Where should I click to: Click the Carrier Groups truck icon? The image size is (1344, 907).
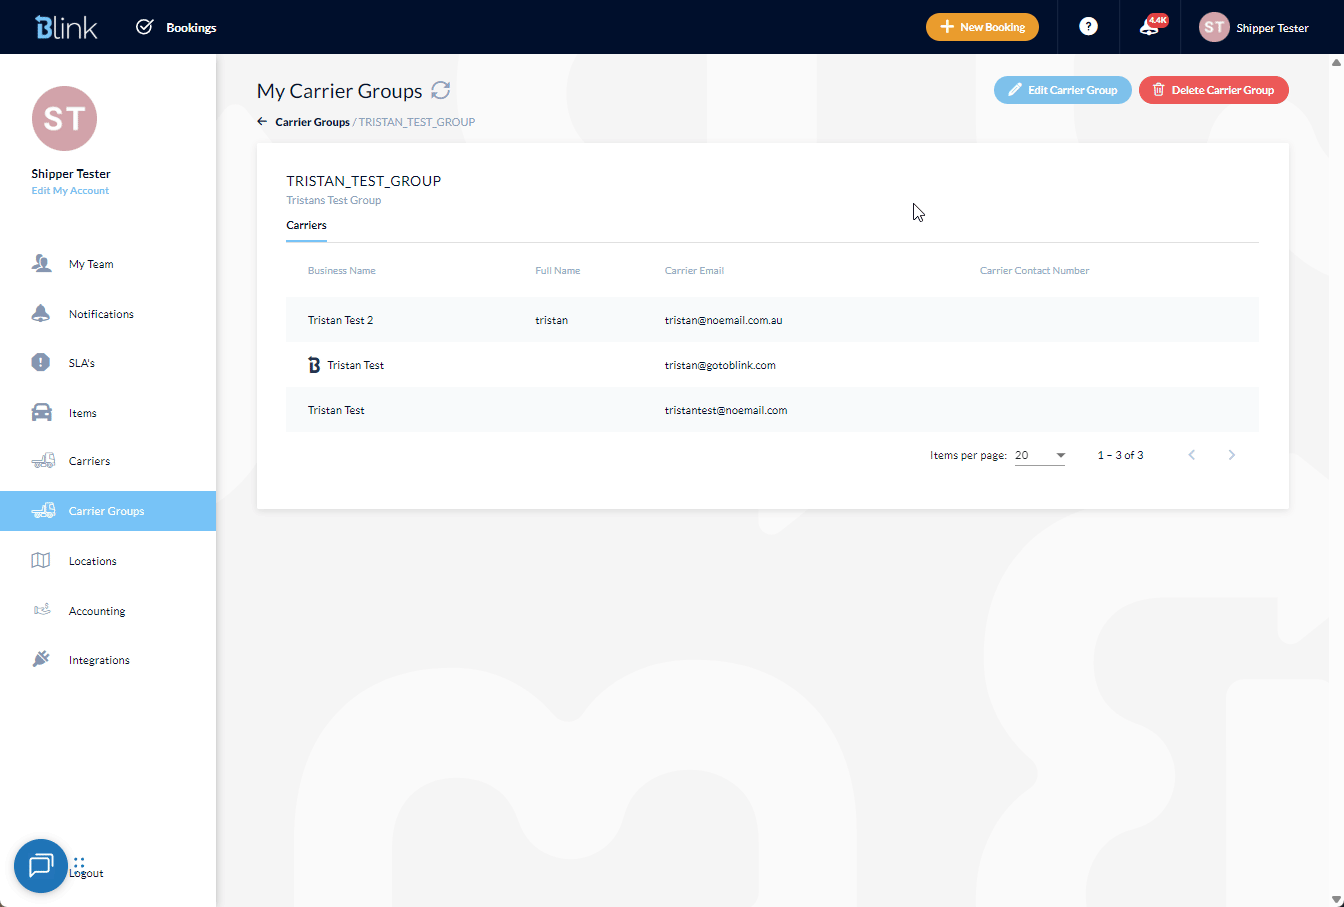[42, 511]
